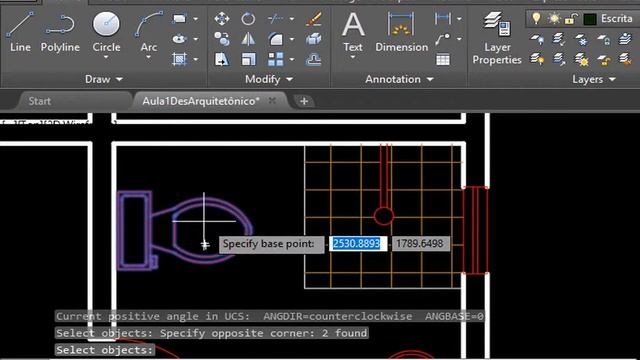Toggle Escrita layer lock padlock
This screenshot has height=360, width=640.
pyautogui.click(x=572, y=18)
